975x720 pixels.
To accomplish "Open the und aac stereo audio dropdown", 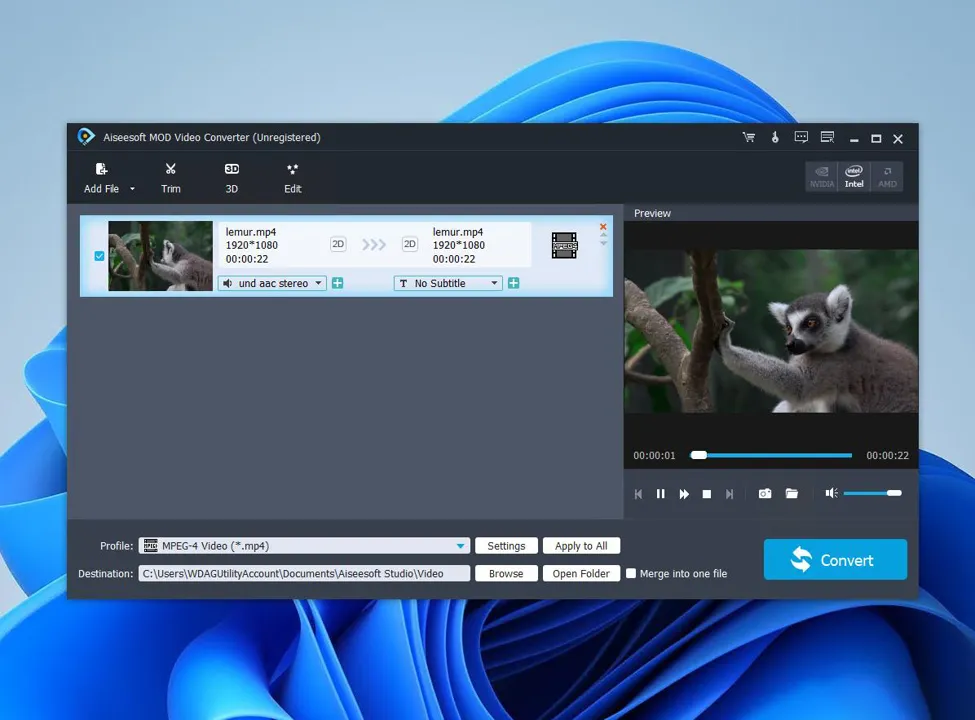I will pyautogui.click(x=272, y=283).
